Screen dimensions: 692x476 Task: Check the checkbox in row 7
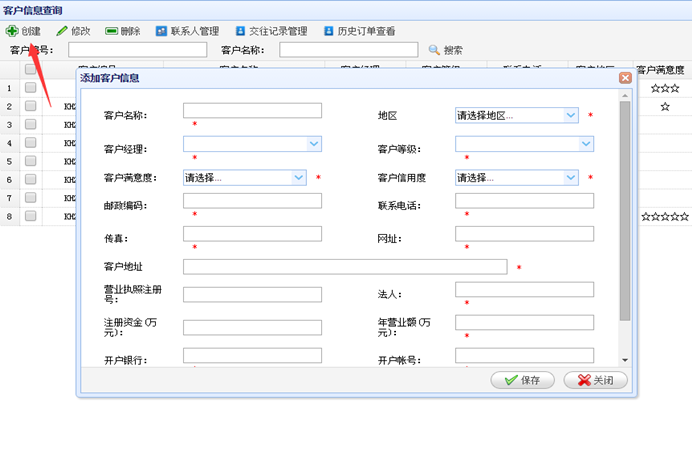[x=30, y=198]
